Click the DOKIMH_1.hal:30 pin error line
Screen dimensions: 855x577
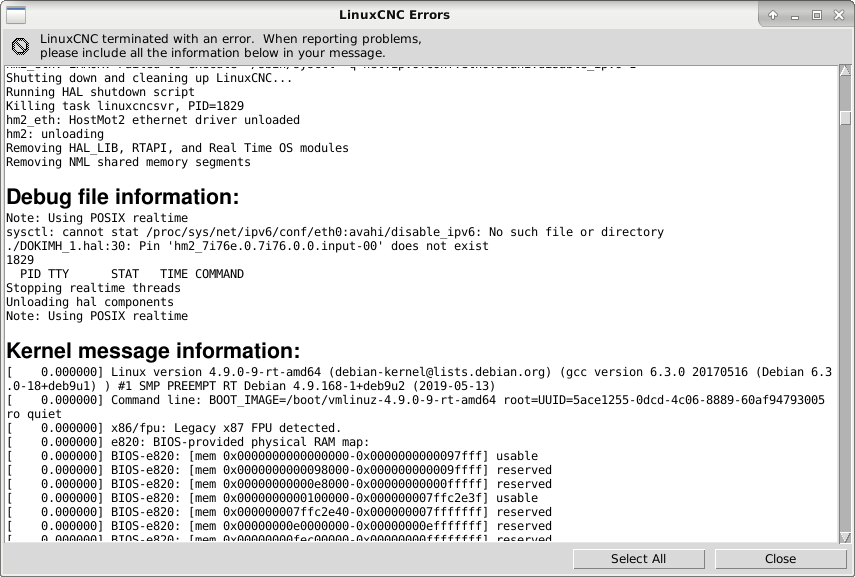click(x=248, y=246)
